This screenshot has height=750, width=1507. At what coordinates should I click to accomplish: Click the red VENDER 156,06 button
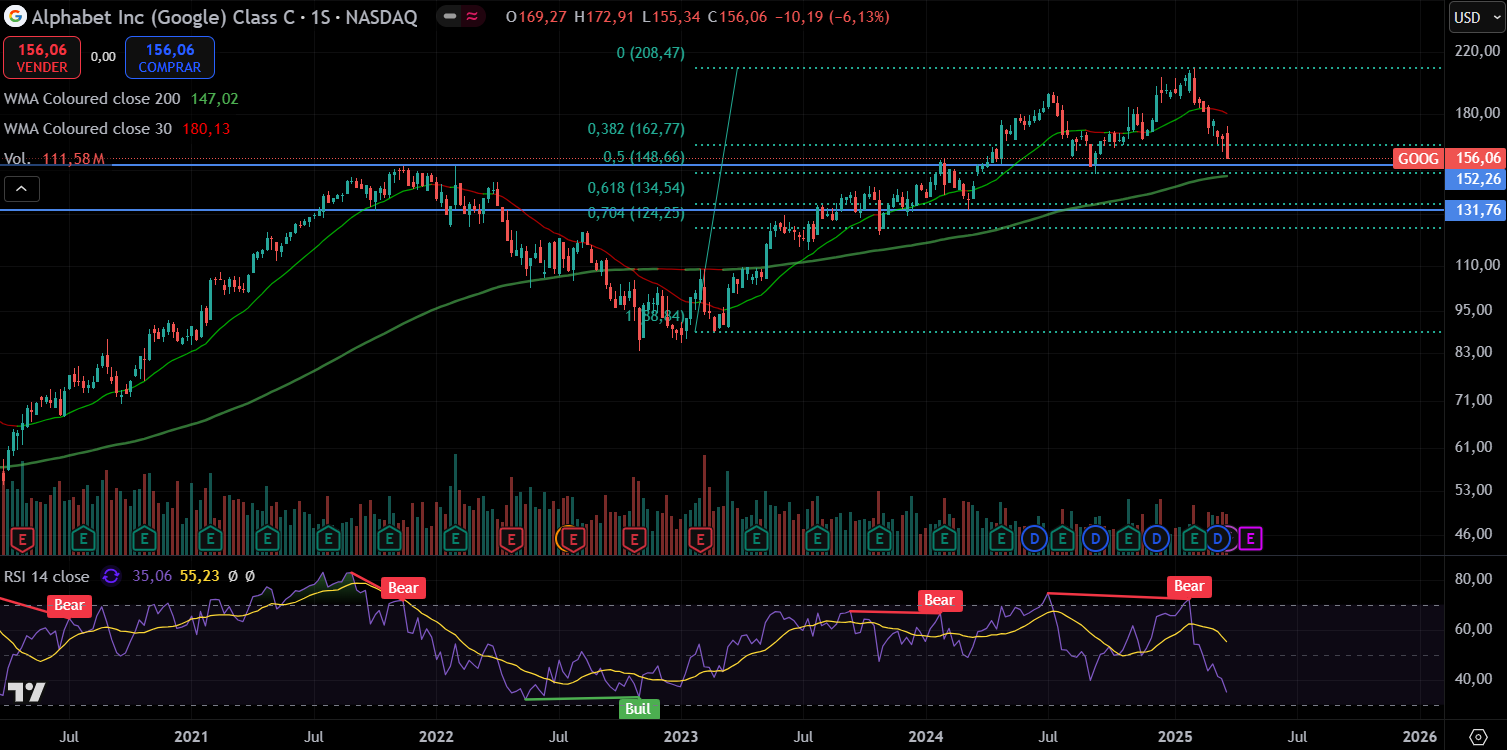click(x=42, y=58)
